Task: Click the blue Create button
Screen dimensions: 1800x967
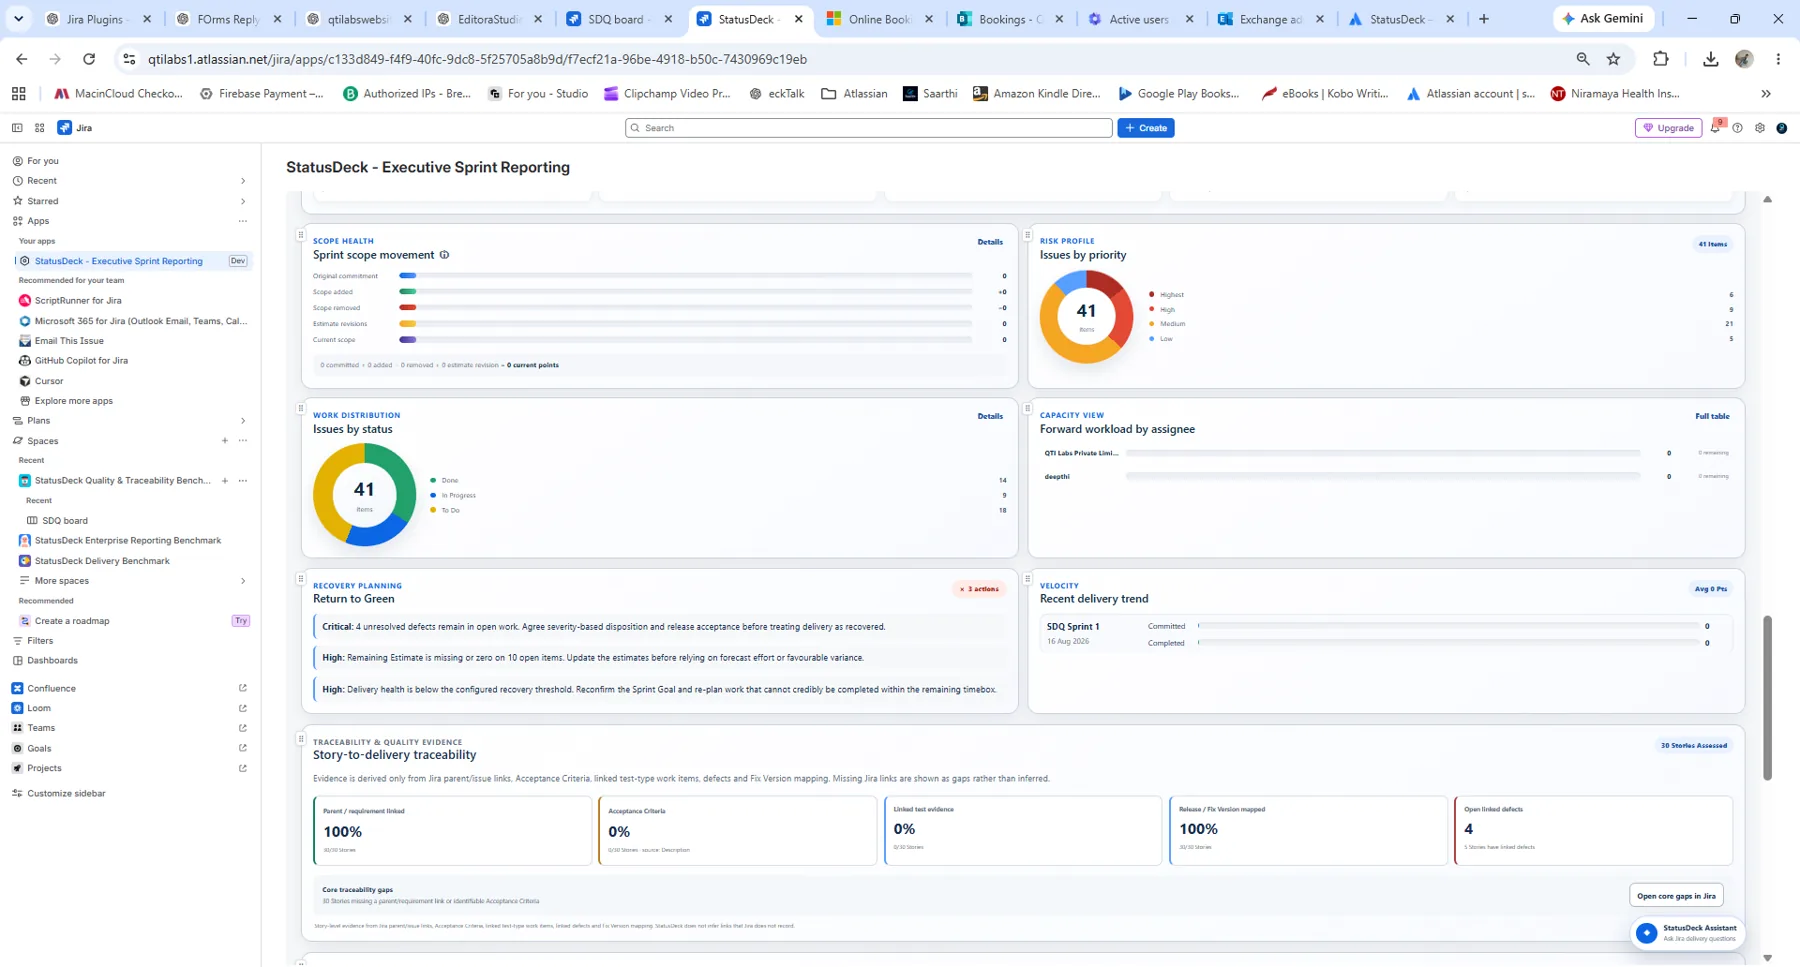Action: click(1146, 128)
